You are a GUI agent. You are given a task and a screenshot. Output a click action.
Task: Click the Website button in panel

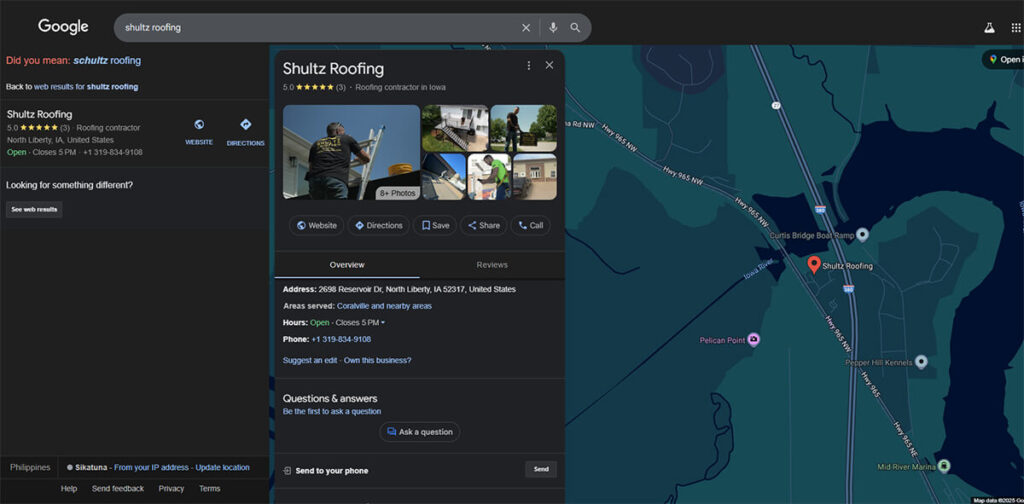point(317,225)
